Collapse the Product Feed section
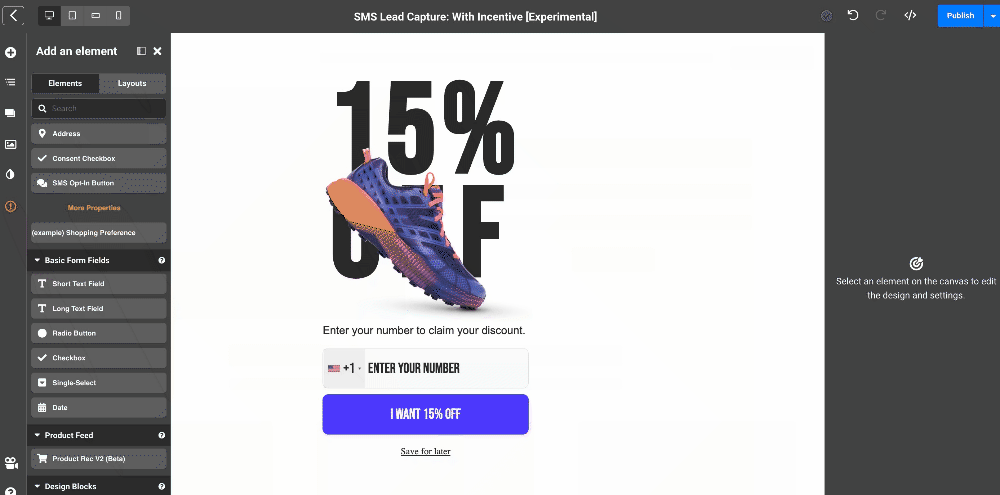The height and width of the screenshot is (495, 1000). tap(37, 435)
